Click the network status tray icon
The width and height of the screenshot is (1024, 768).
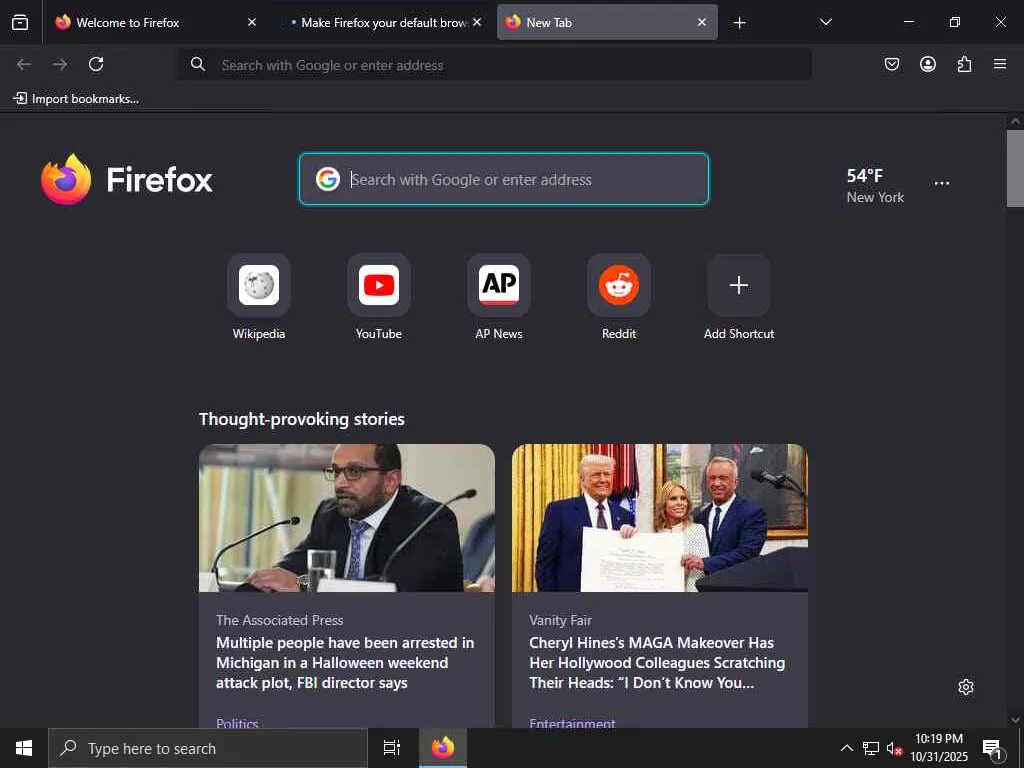(871, 748)
